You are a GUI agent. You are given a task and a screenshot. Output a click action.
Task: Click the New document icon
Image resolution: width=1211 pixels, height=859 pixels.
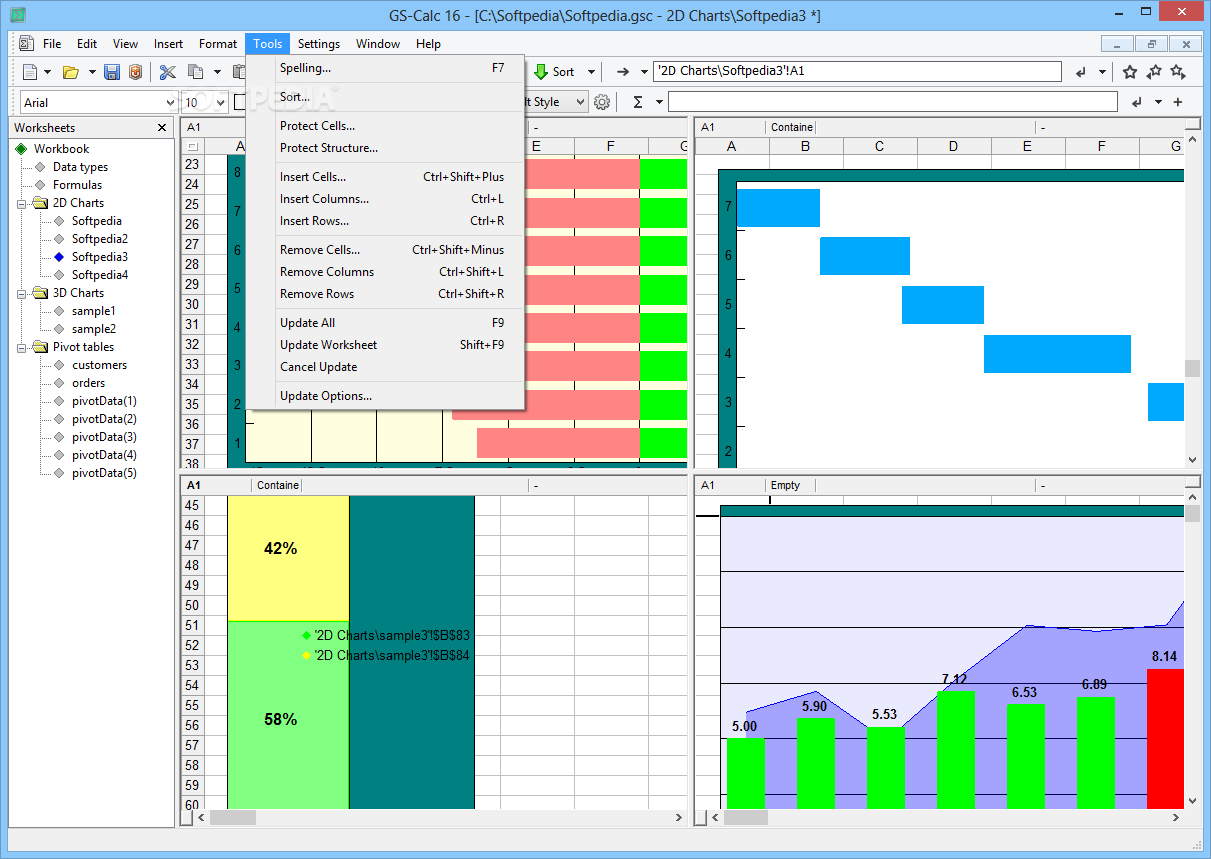[x=30, y=72]
